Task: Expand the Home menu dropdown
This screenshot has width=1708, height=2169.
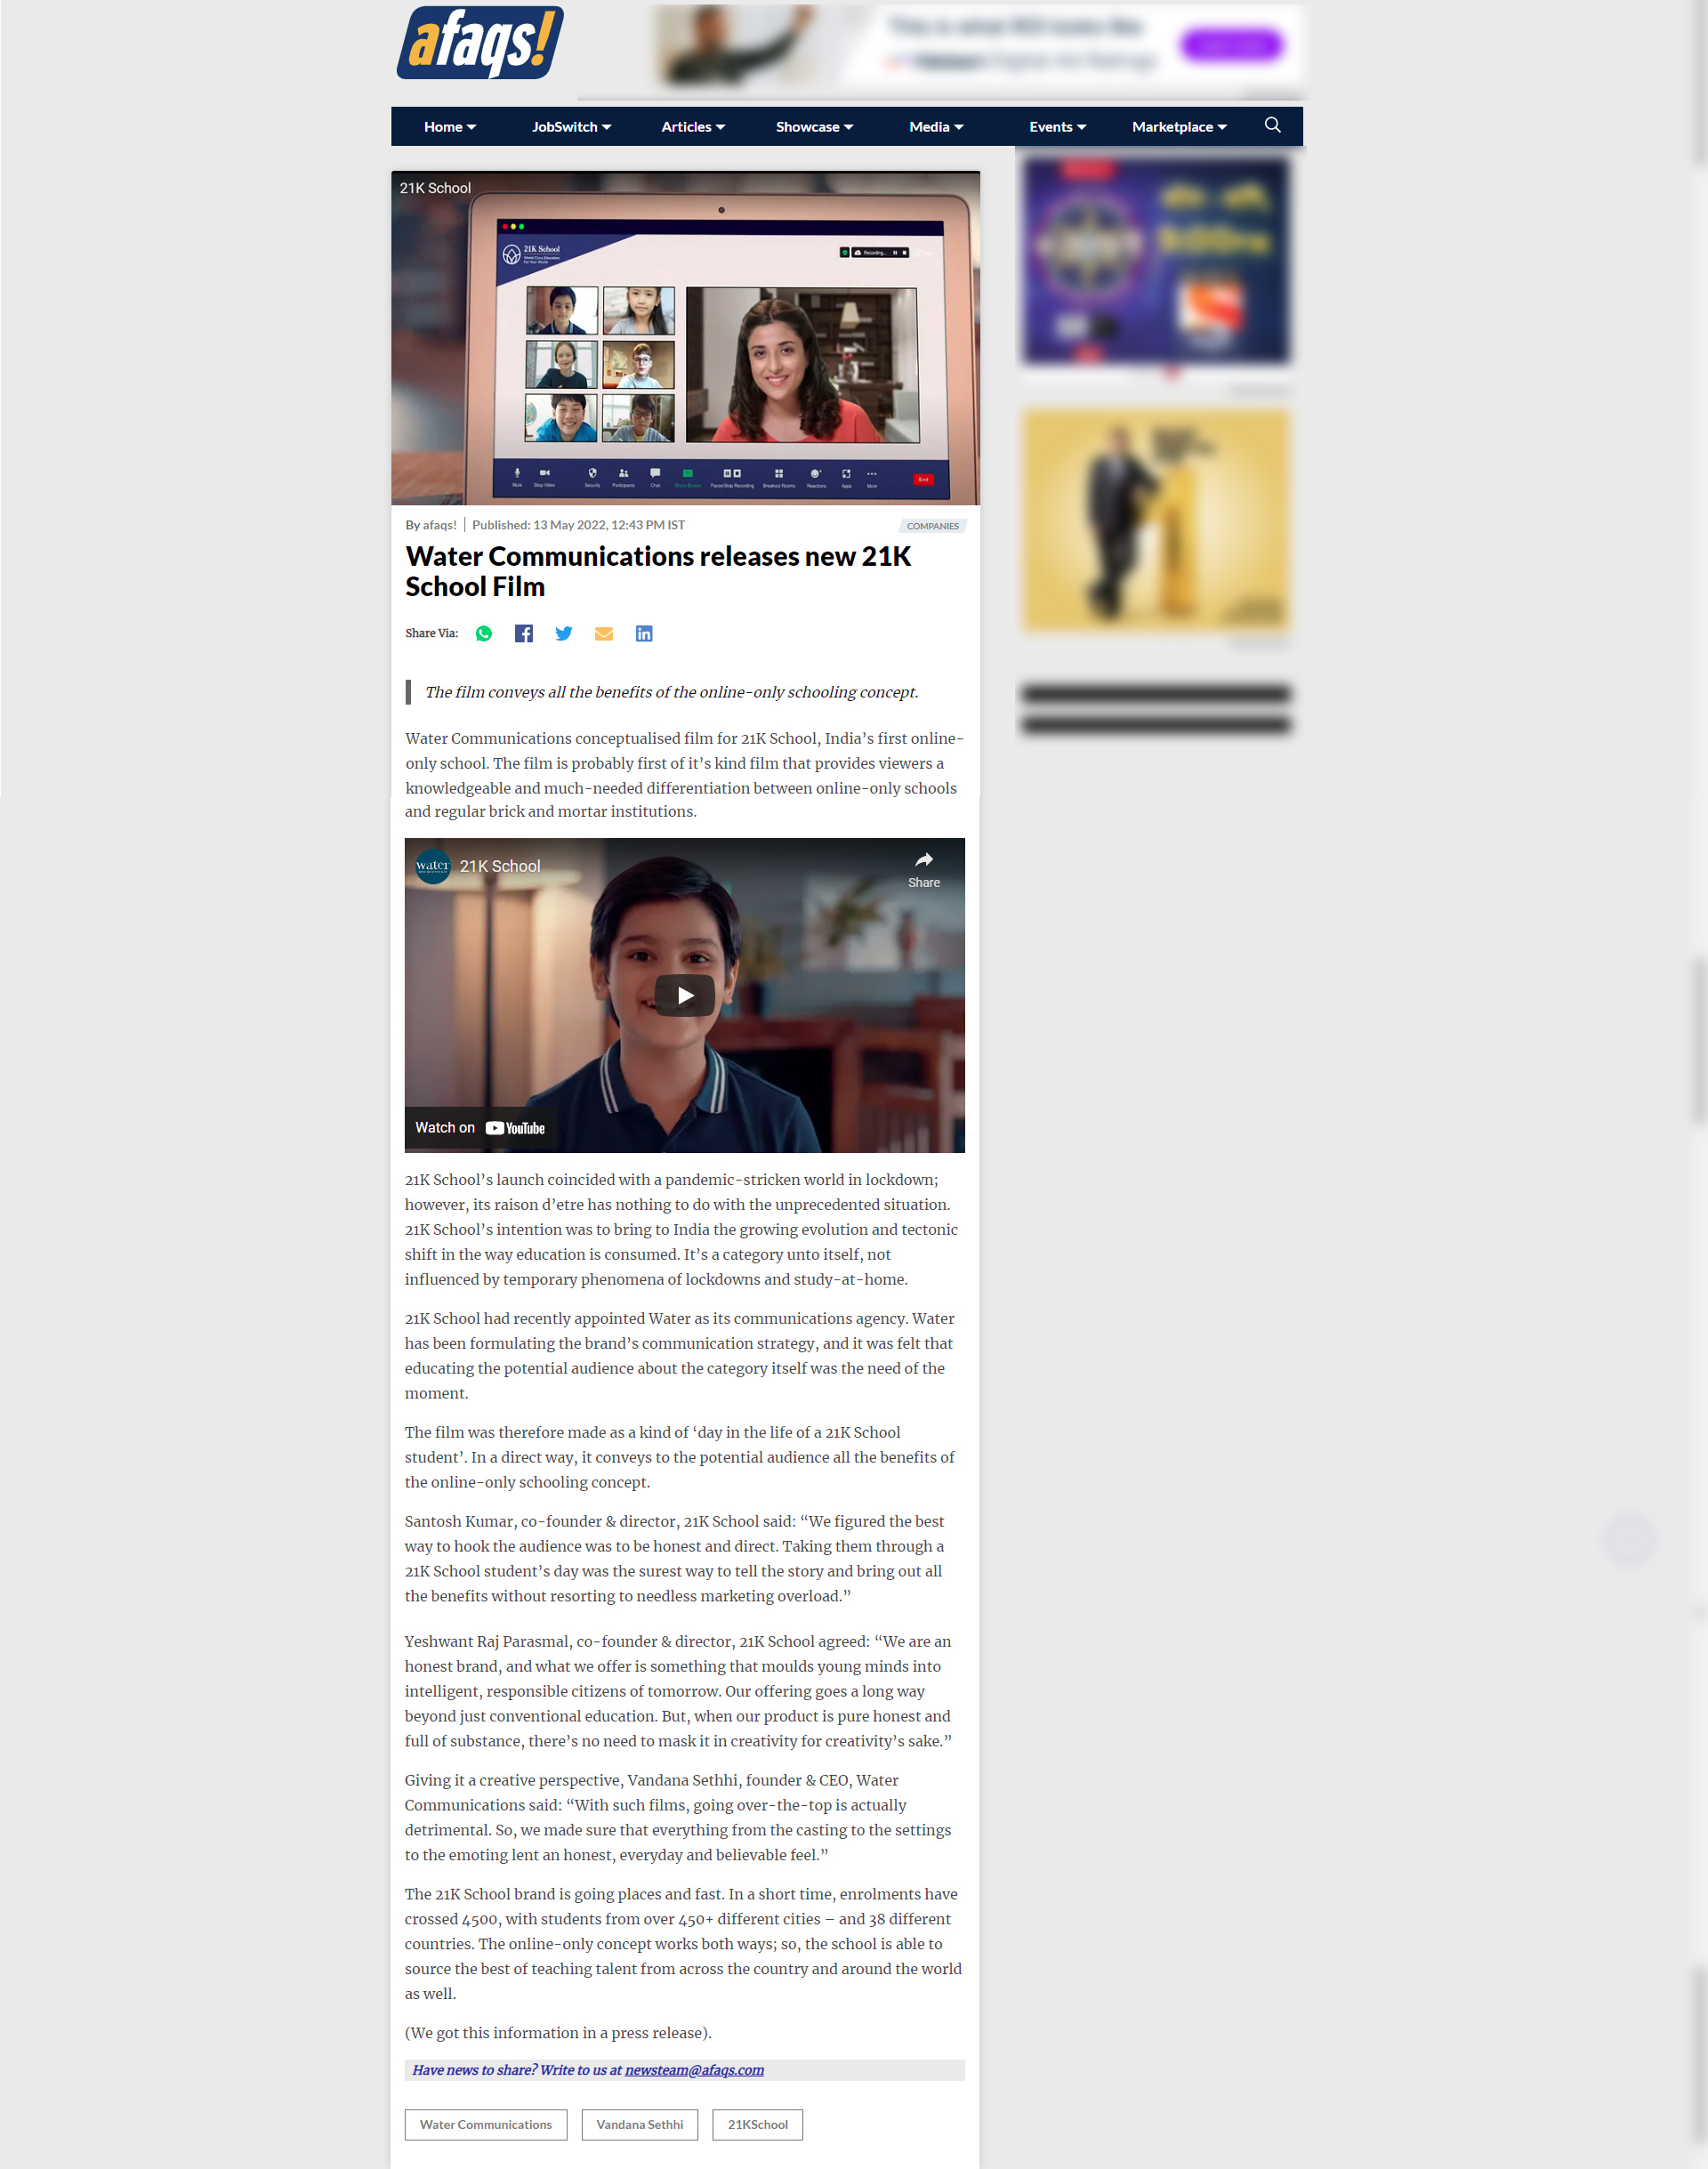Action: 450,127
